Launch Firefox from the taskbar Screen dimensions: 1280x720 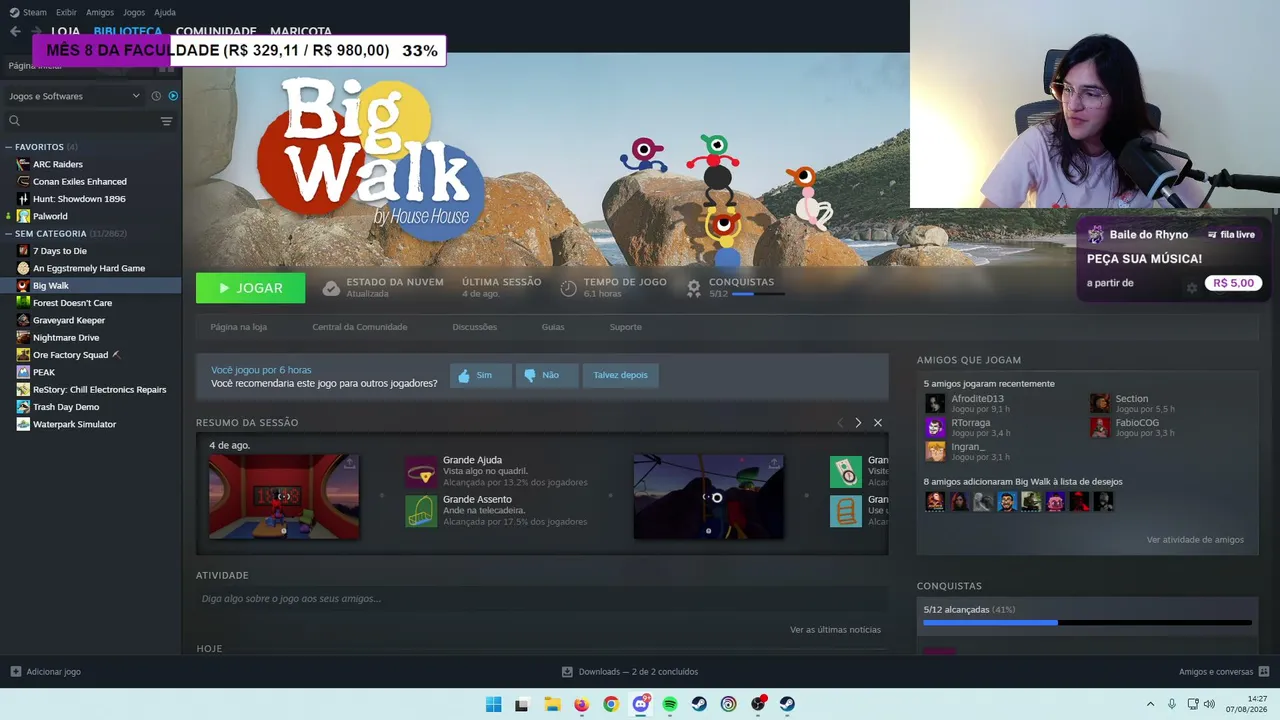tap(582, 704)
